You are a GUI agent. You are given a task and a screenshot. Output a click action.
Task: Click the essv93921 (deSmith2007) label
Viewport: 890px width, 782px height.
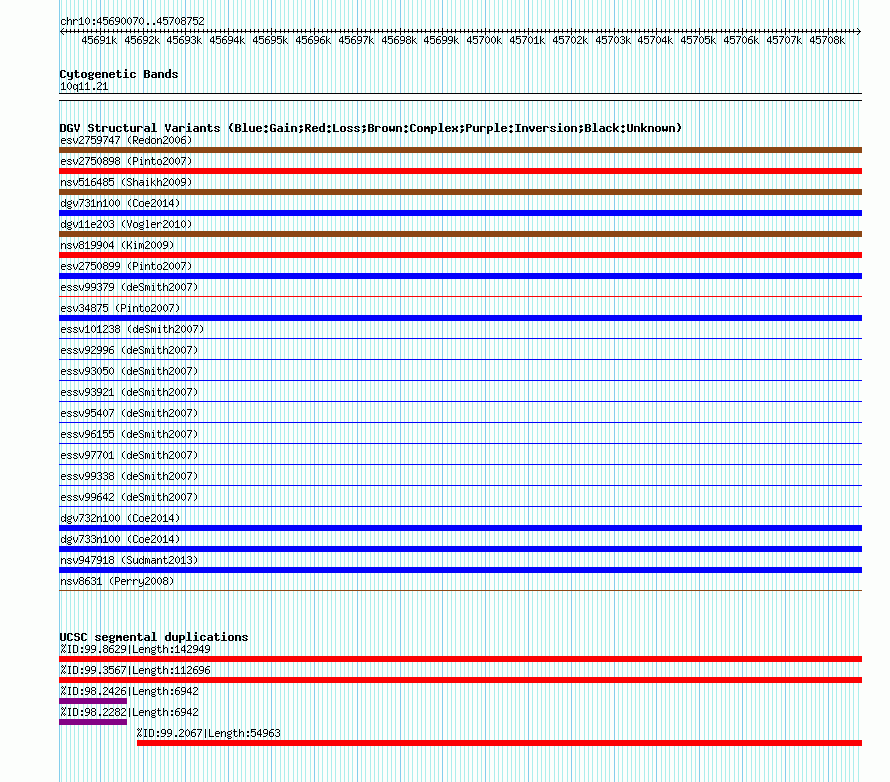click(129, 392)
